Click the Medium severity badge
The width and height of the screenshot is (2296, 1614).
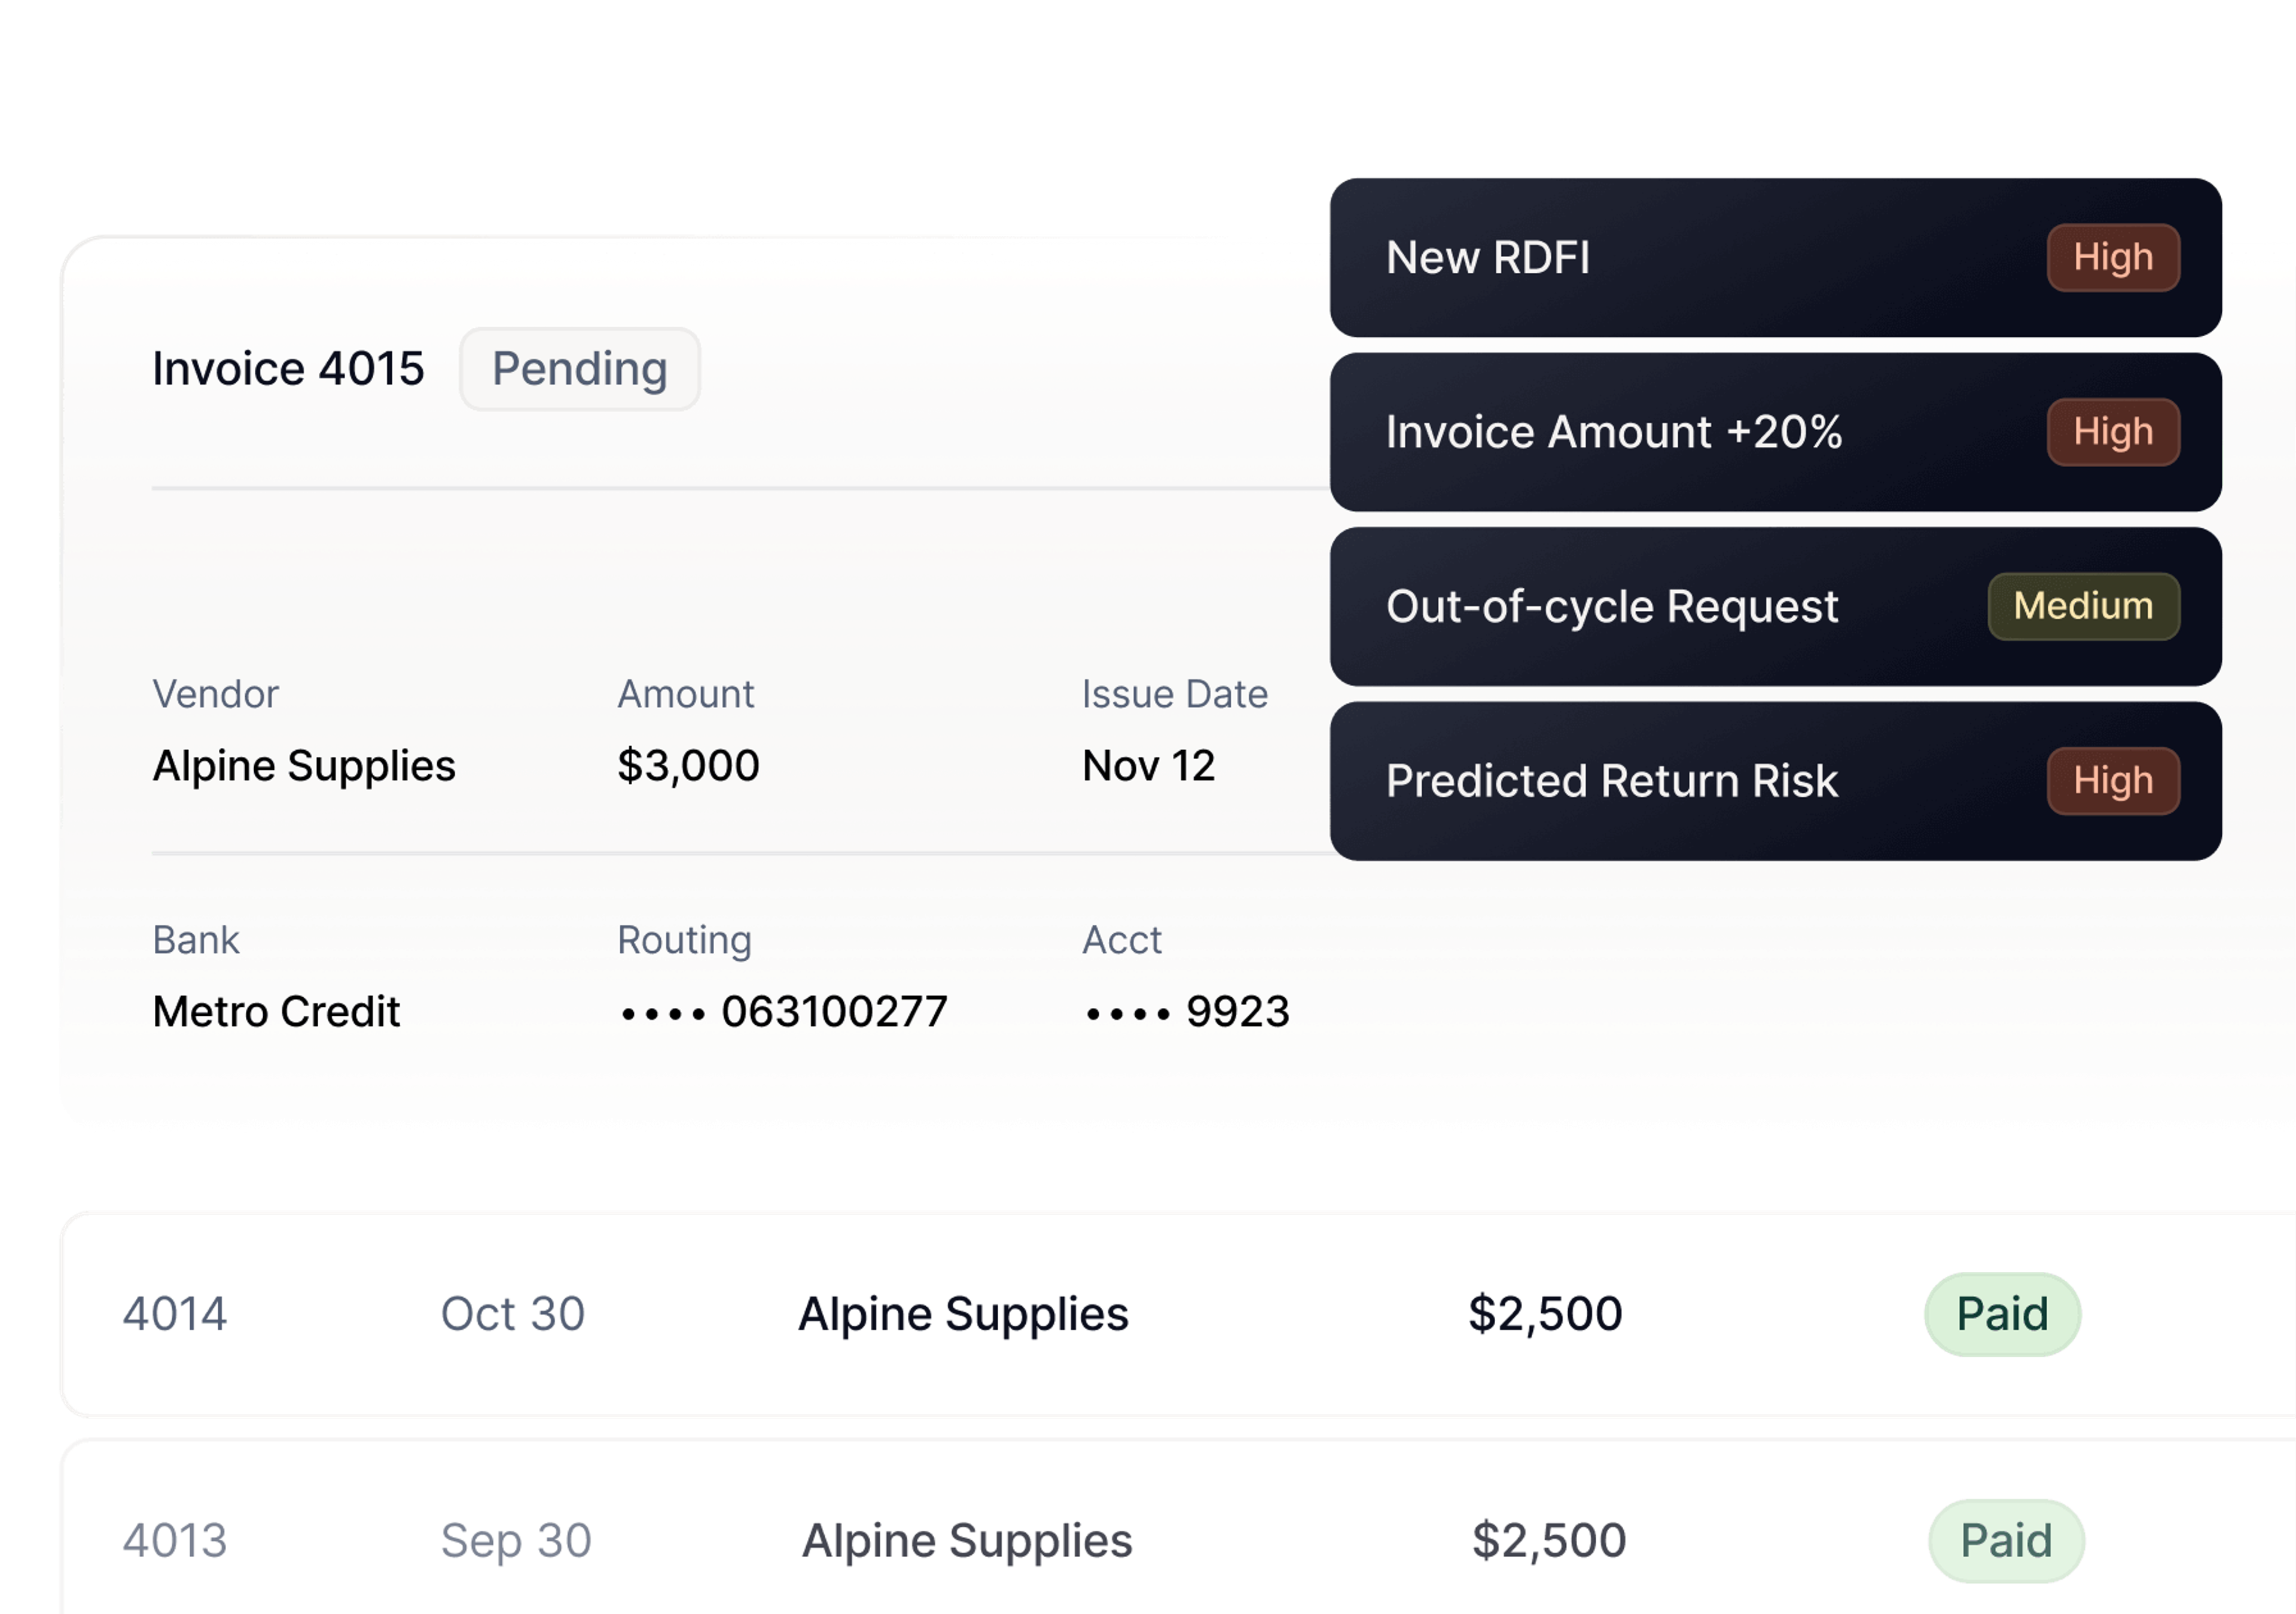click(x=2083, y=607)
